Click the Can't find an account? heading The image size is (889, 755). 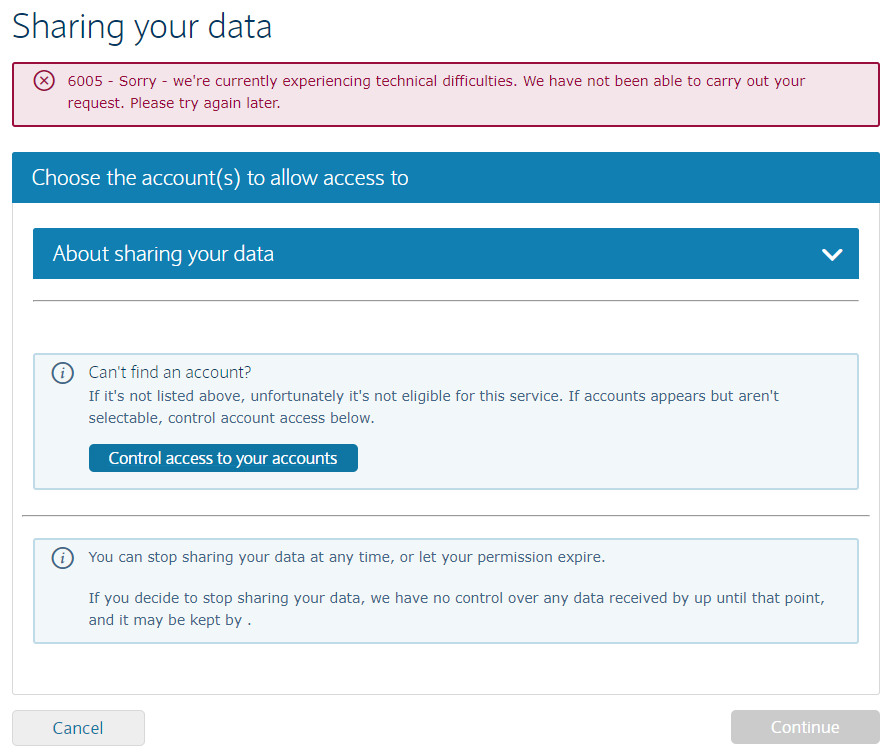(x=170, y=373)
